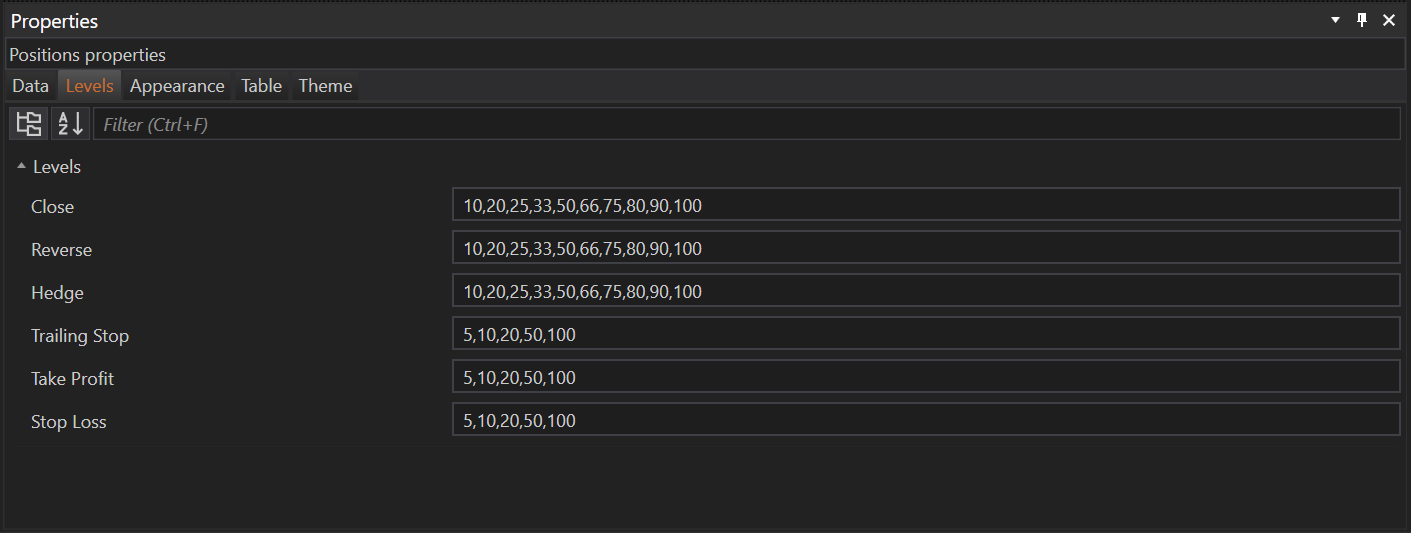Click the Categorized view icon
1411x533 pixels.
coord(29,124)
